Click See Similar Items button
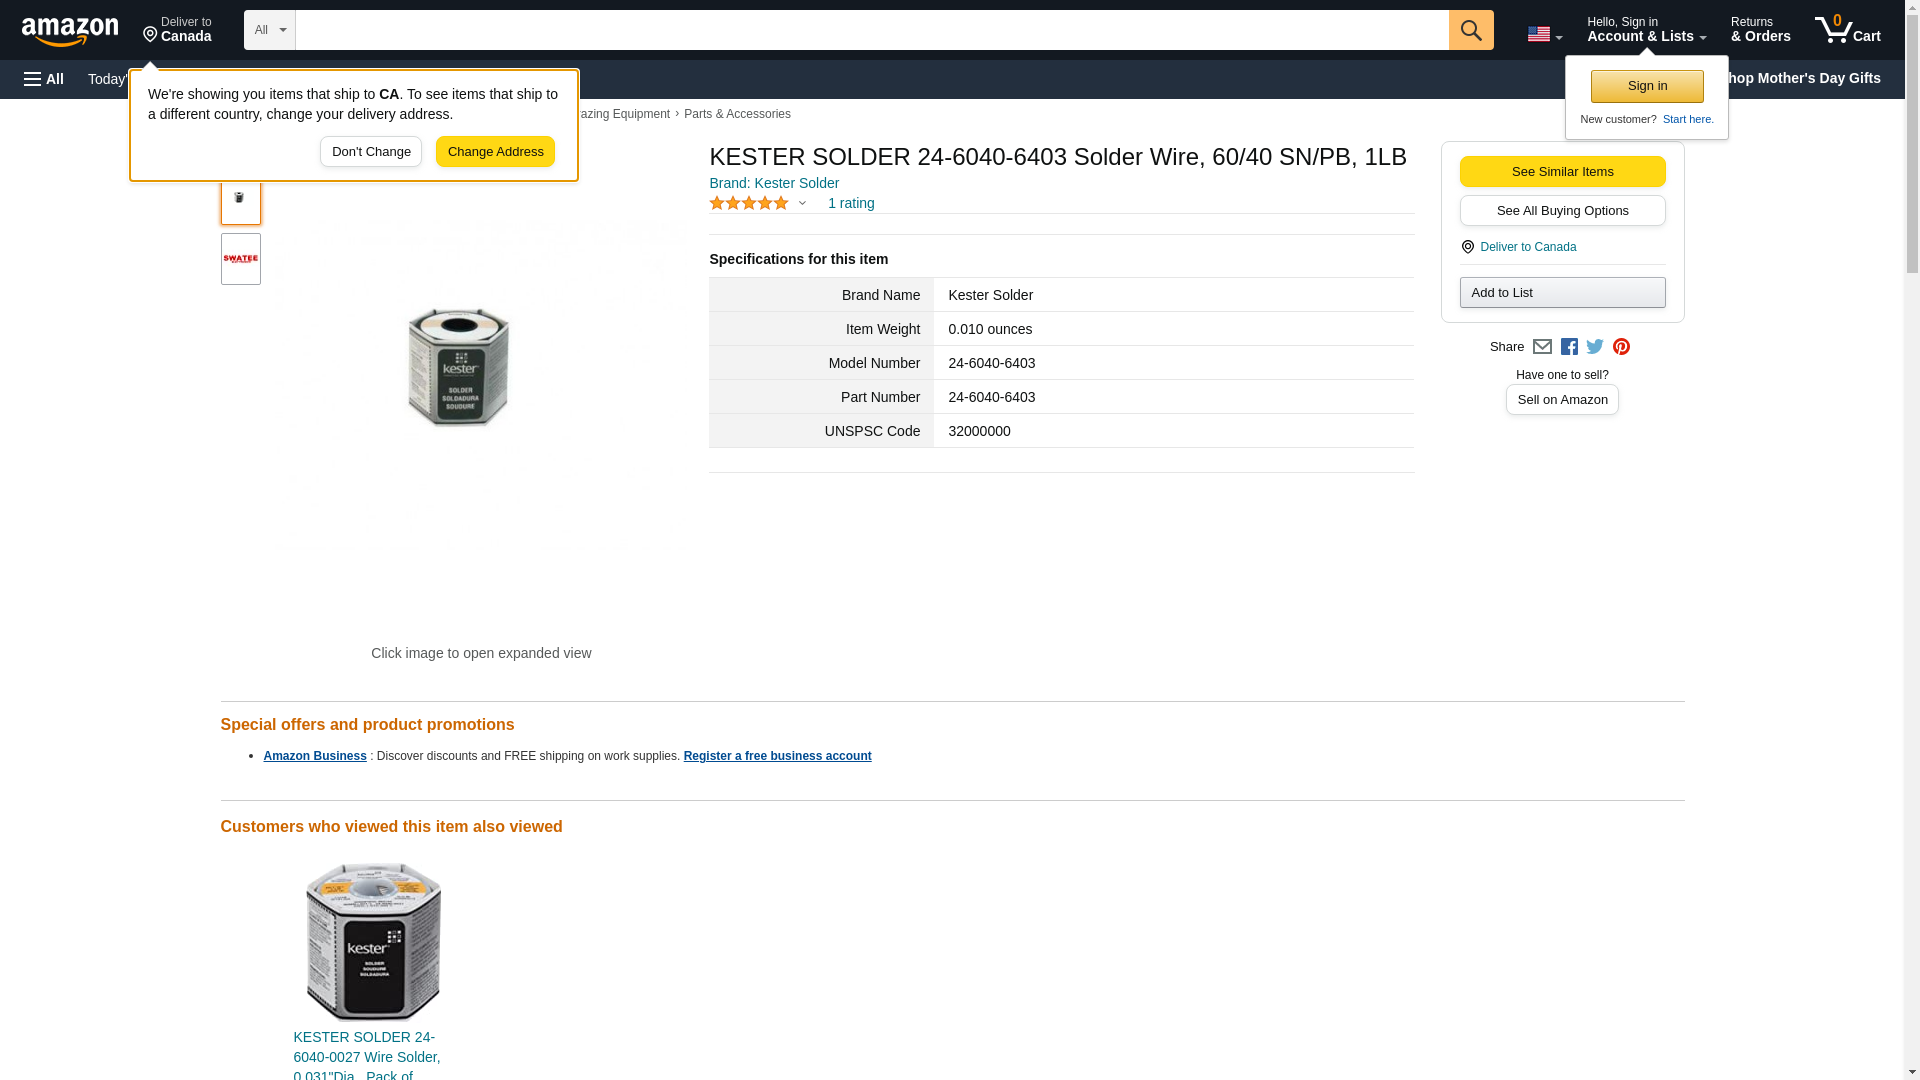The height and width of the screenshot is (1080, 1920). tap(1562, 171)
